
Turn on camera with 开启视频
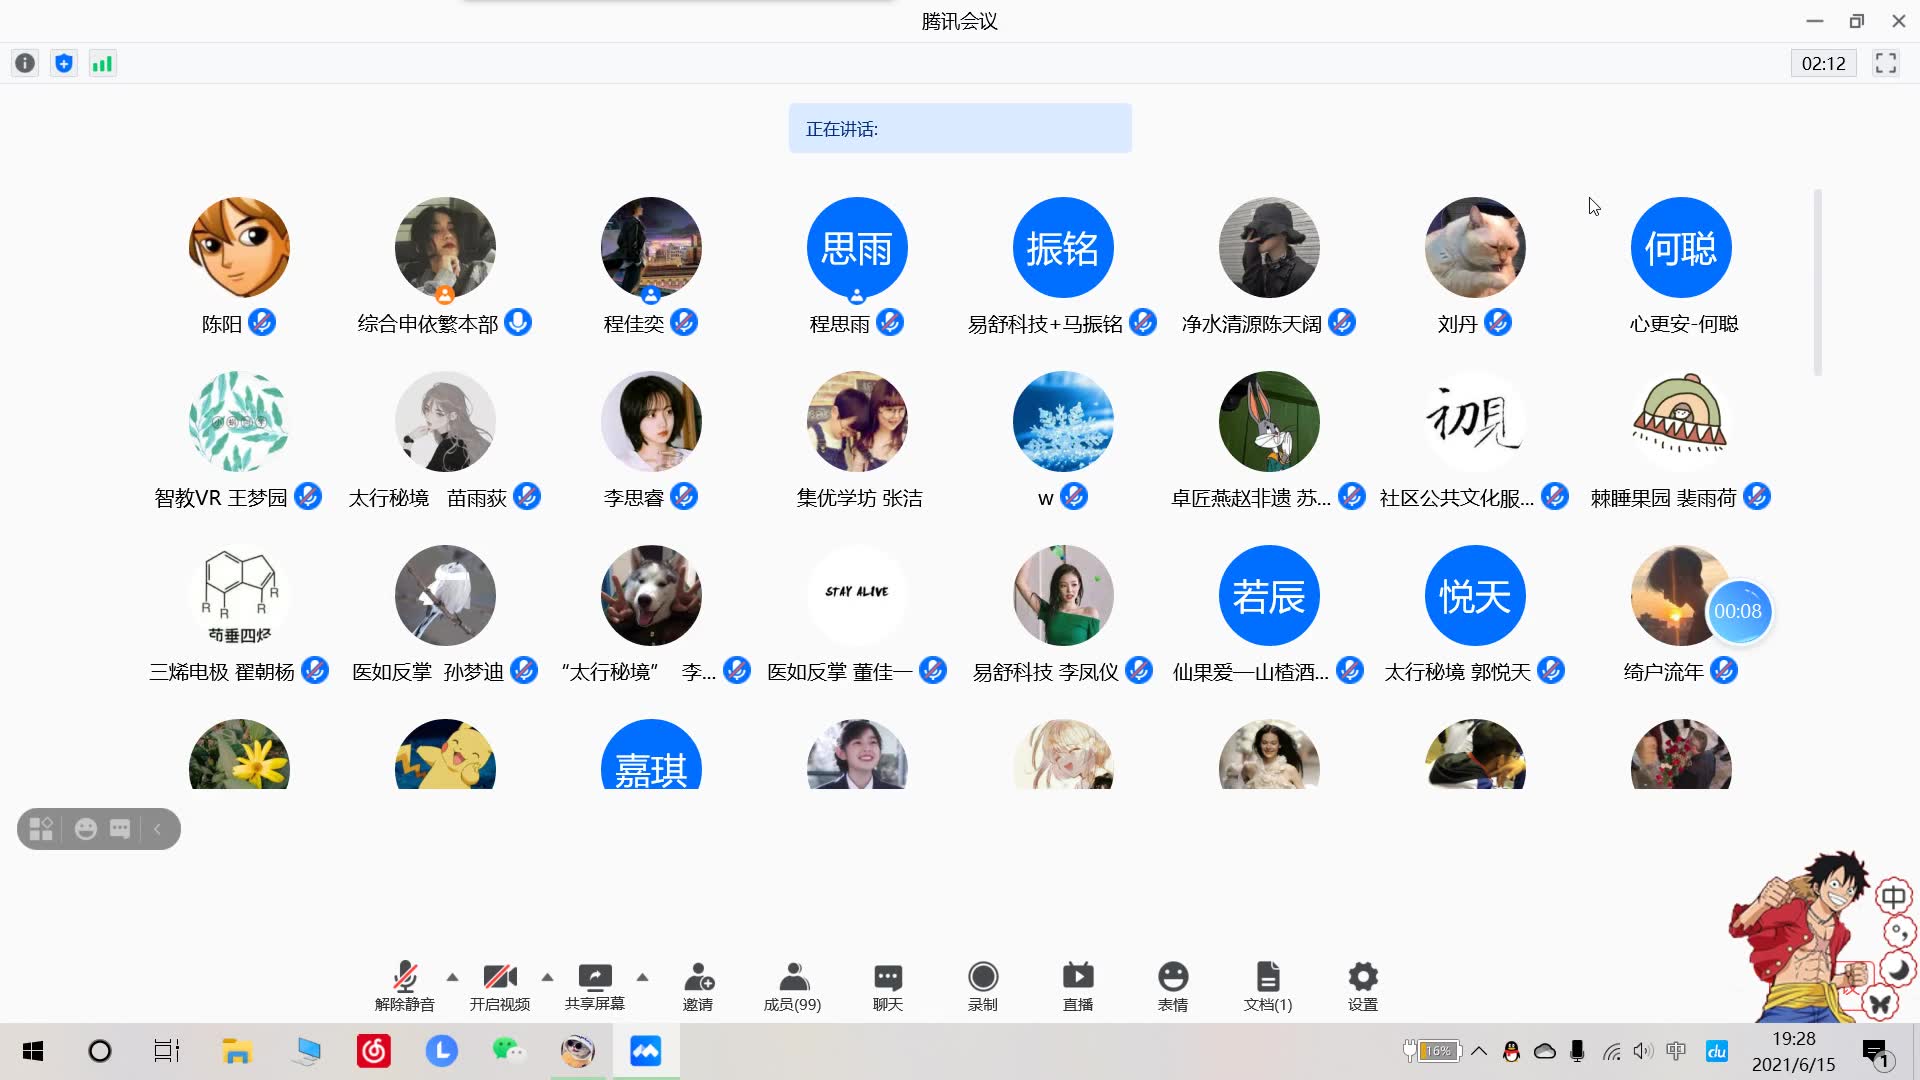[500, 986]
